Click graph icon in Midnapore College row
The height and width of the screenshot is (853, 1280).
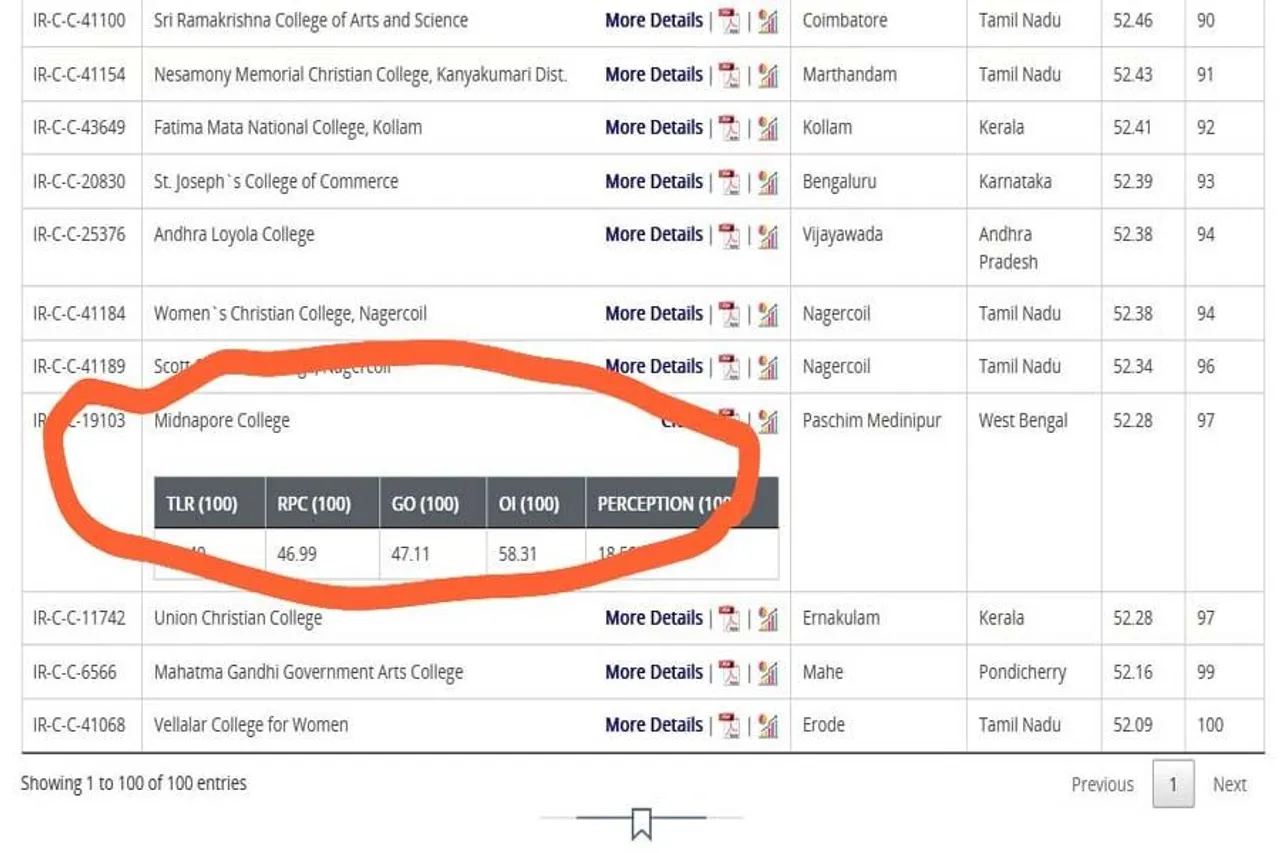(x=767, y=421)
